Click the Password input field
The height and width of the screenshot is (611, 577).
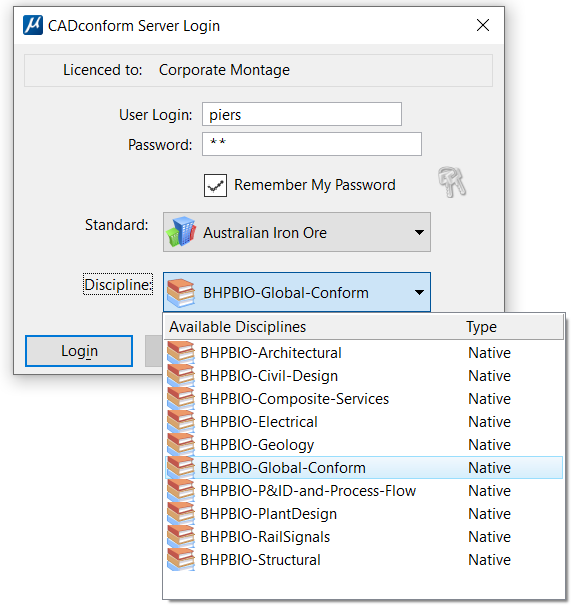click(x=312, y=144)
